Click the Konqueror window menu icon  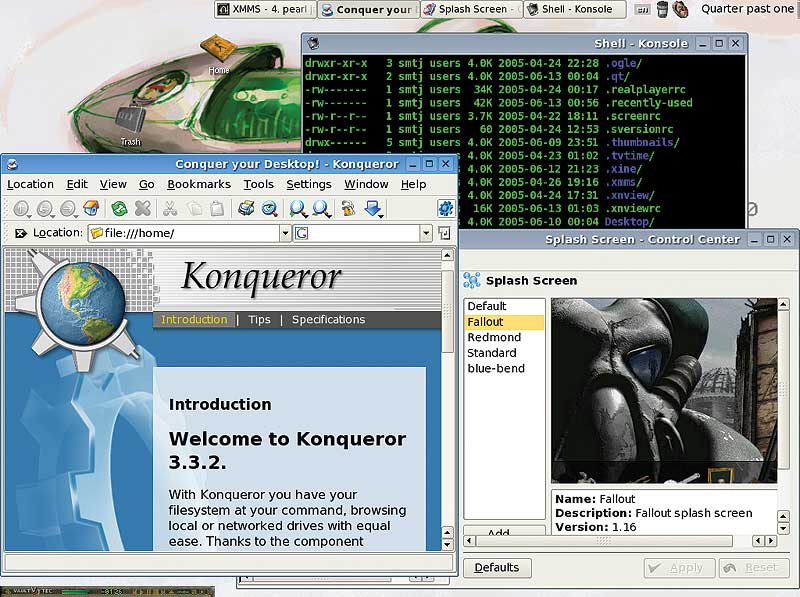[12, 164]
